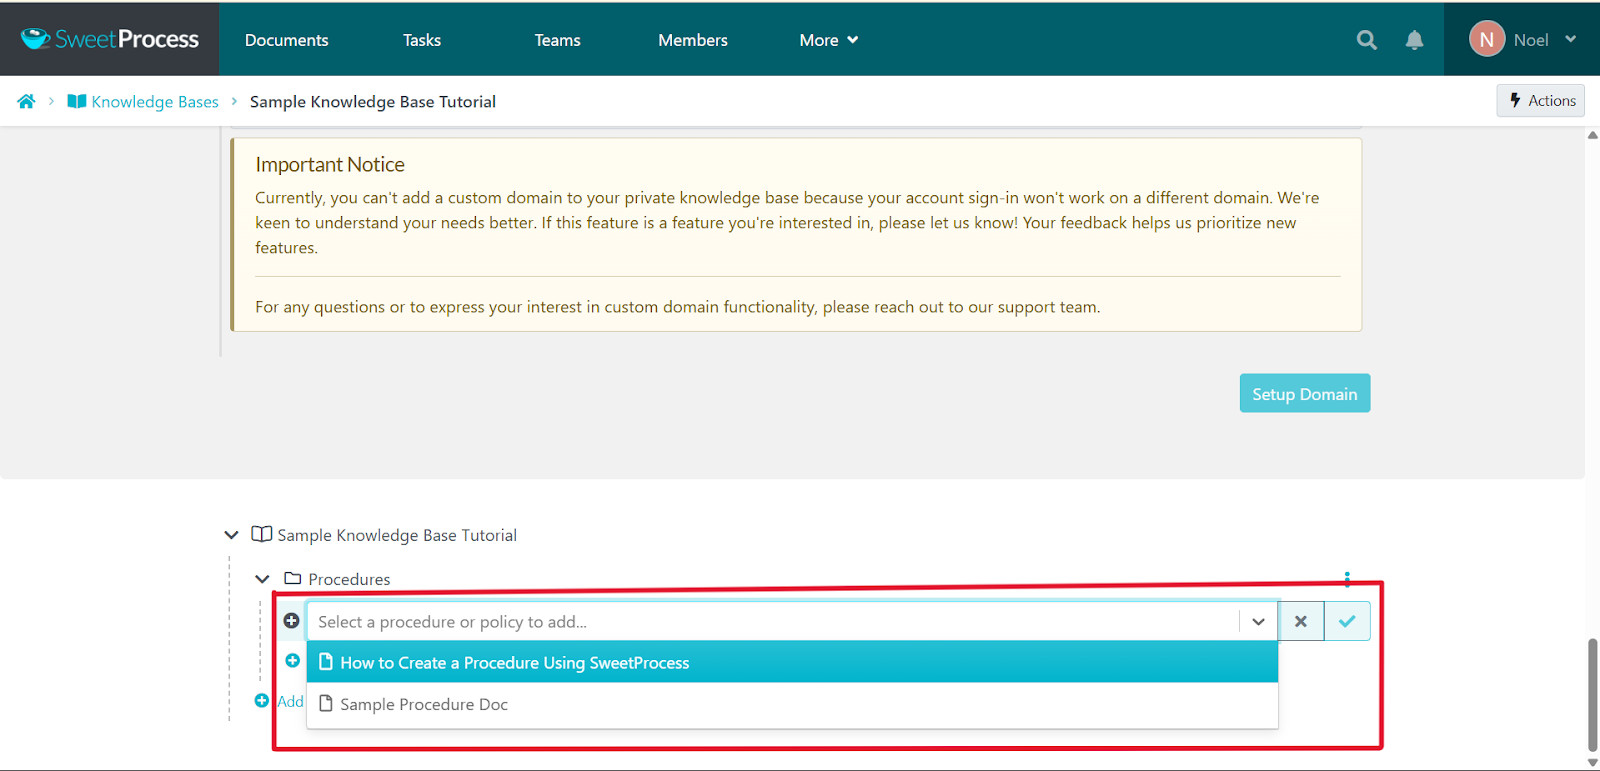Confirm selection with the checkmark button

(x=1347, y=621)
